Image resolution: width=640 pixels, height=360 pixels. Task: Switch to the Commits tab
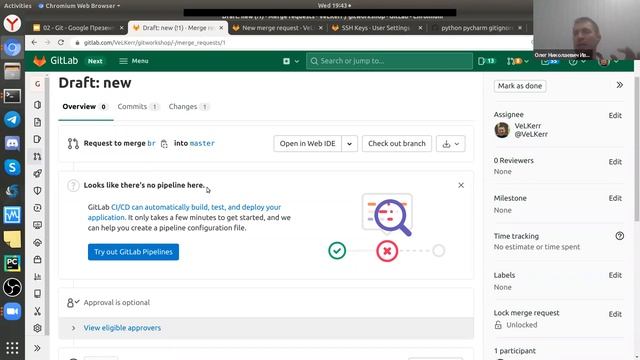(x=138, y=107)
